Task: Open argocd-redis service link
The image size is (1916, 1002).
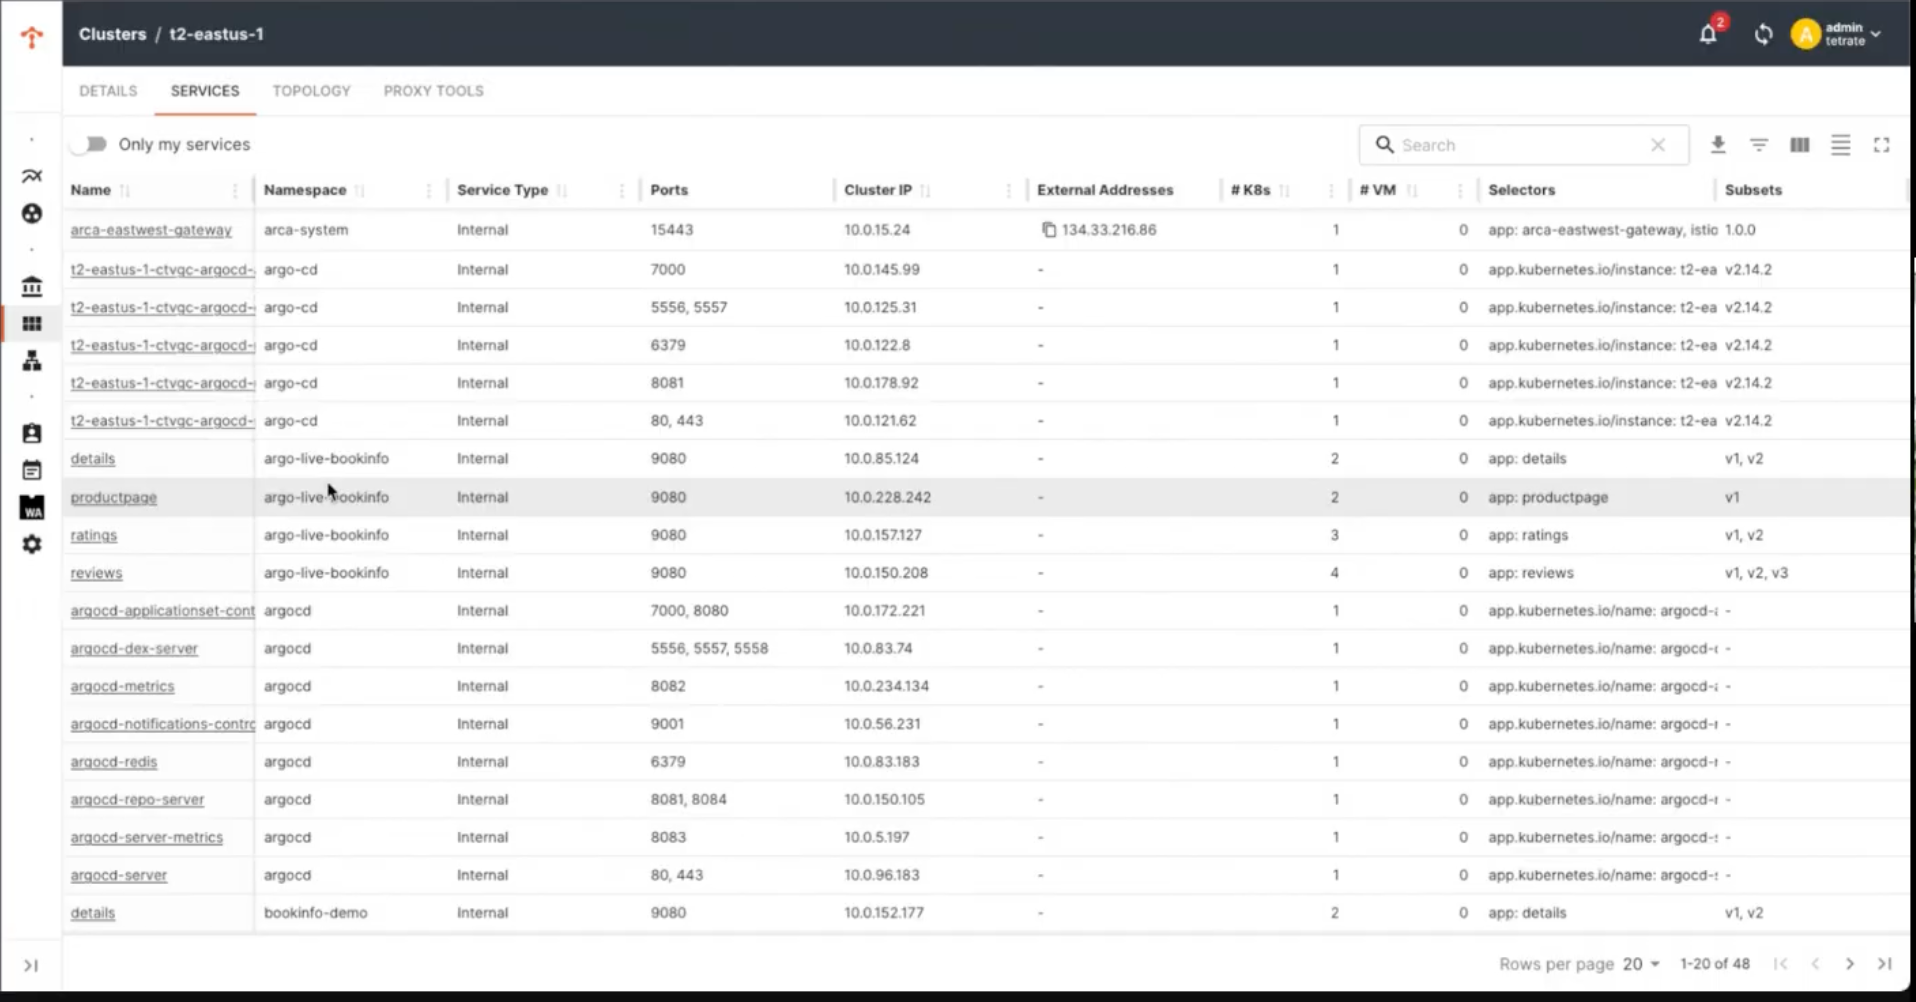Action: click(x=114, y=762)
